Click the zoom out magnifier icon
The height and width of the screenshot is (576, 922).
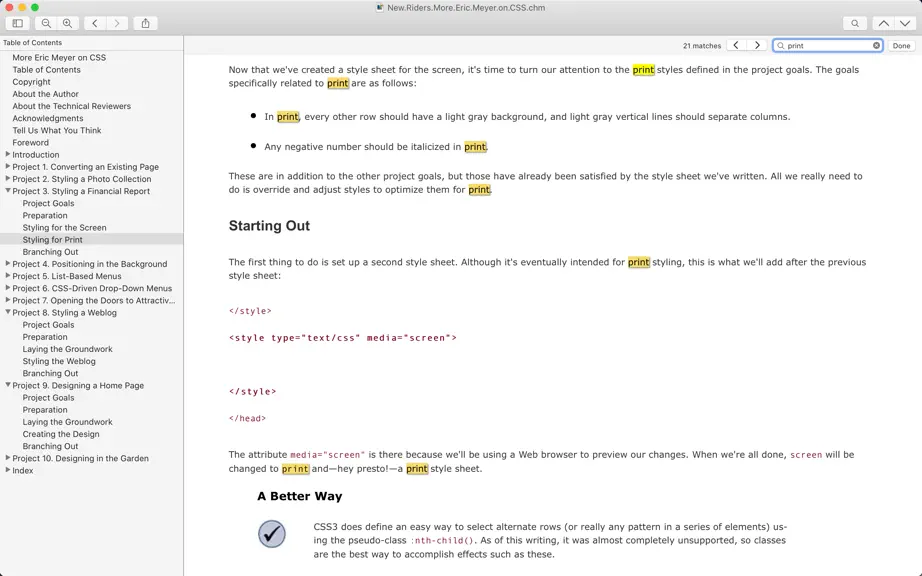coord(46,24)
